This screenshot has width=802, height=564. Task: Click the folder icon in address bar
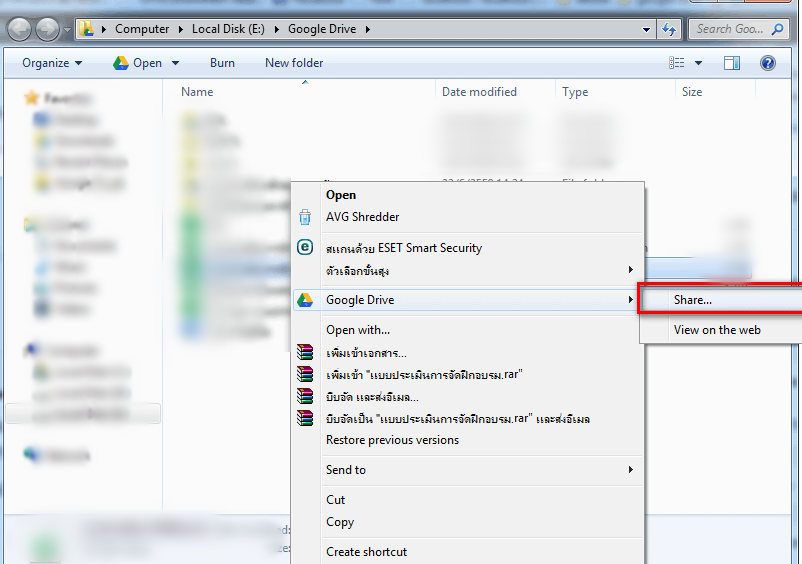[86, 29]
